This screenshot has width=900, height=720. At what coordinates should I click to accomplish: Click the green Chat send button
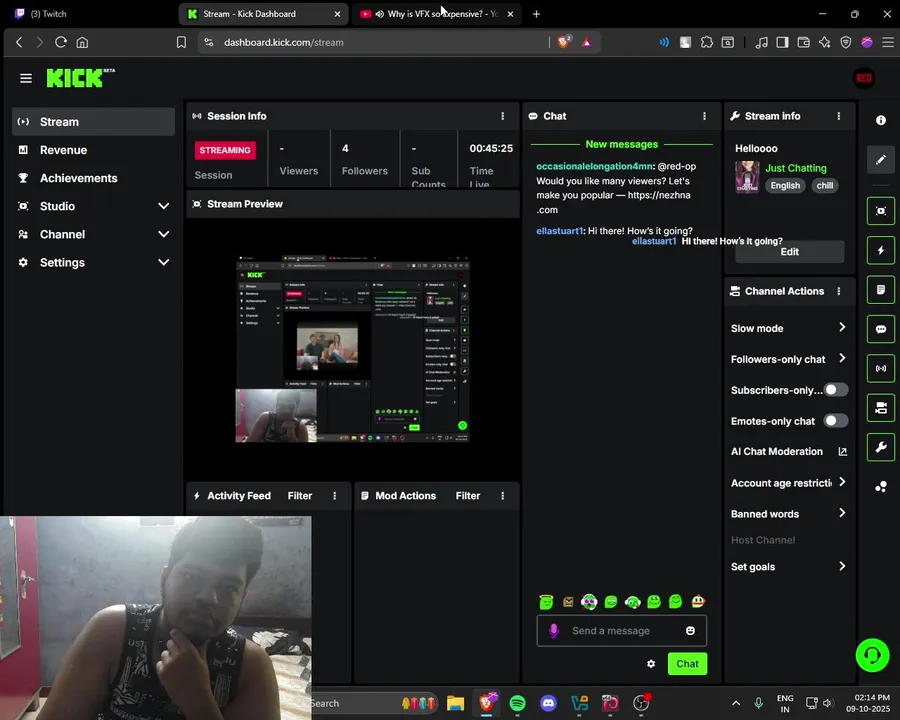click(x=687, y=664)
